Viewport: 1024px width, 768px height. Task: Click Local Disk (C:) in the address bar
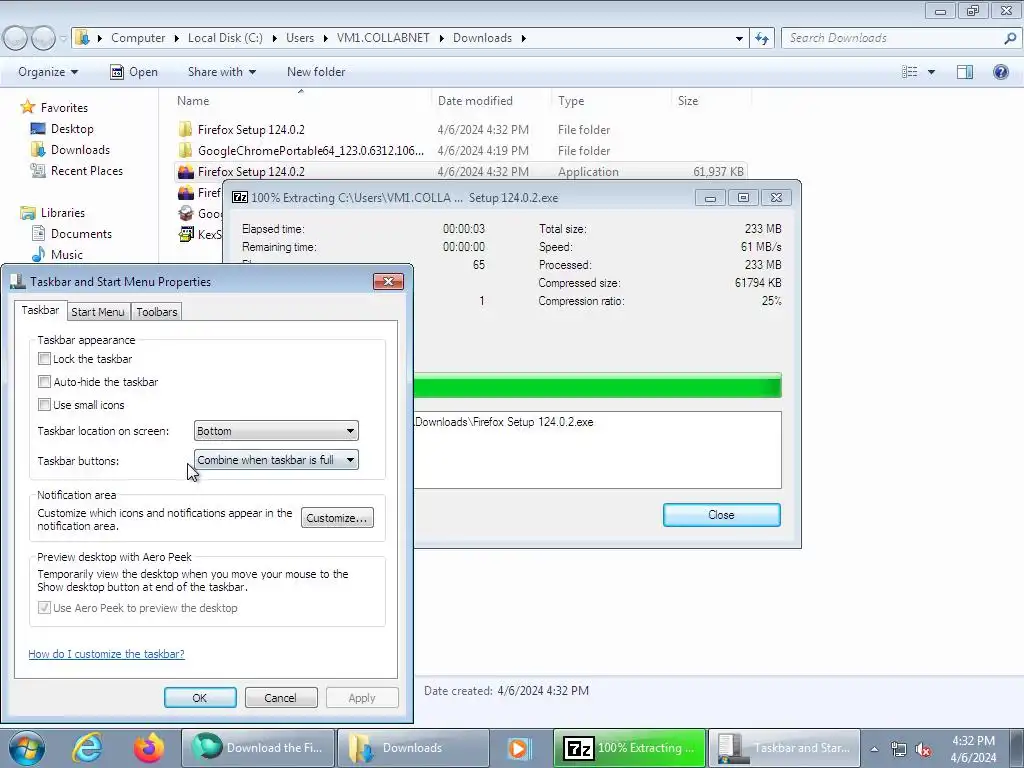[x=225, y=38]
